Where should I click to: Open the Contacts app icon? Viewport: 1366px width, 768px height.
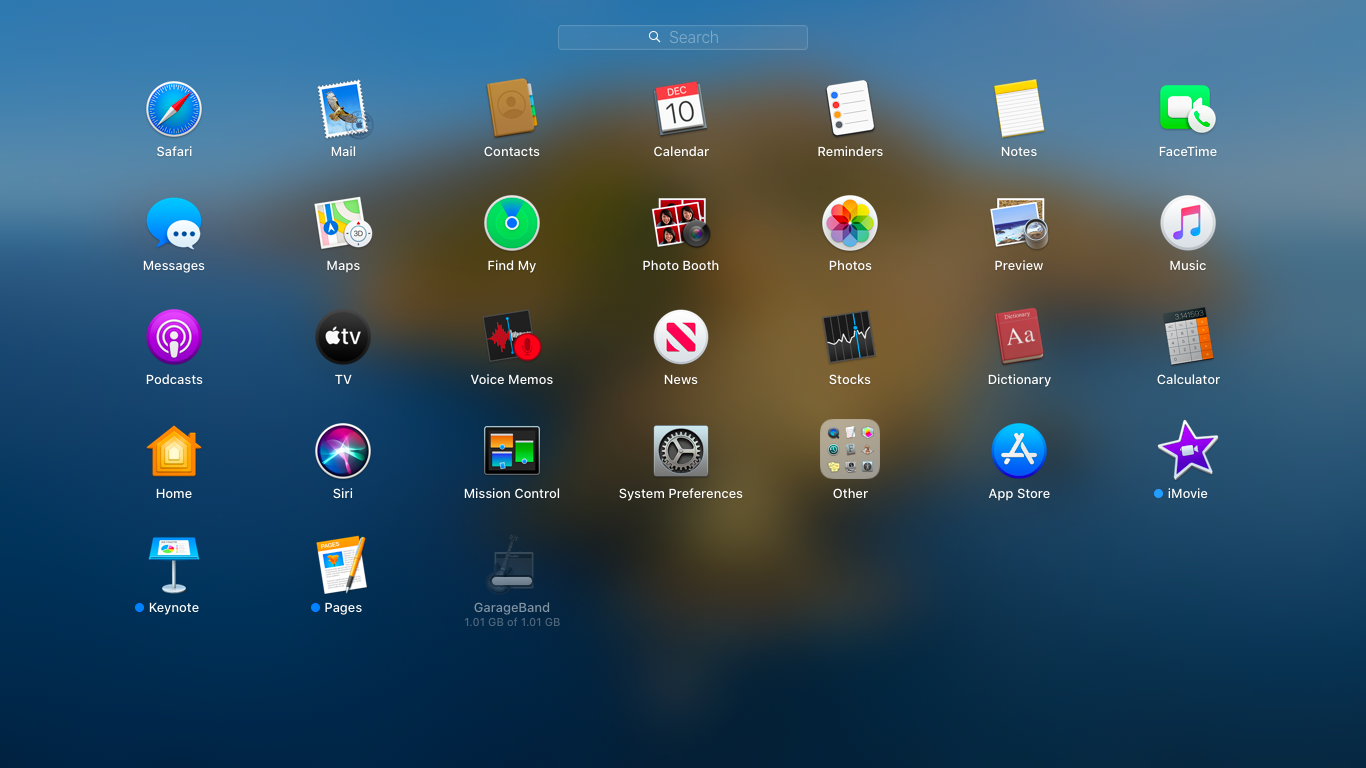coord(512,109)
